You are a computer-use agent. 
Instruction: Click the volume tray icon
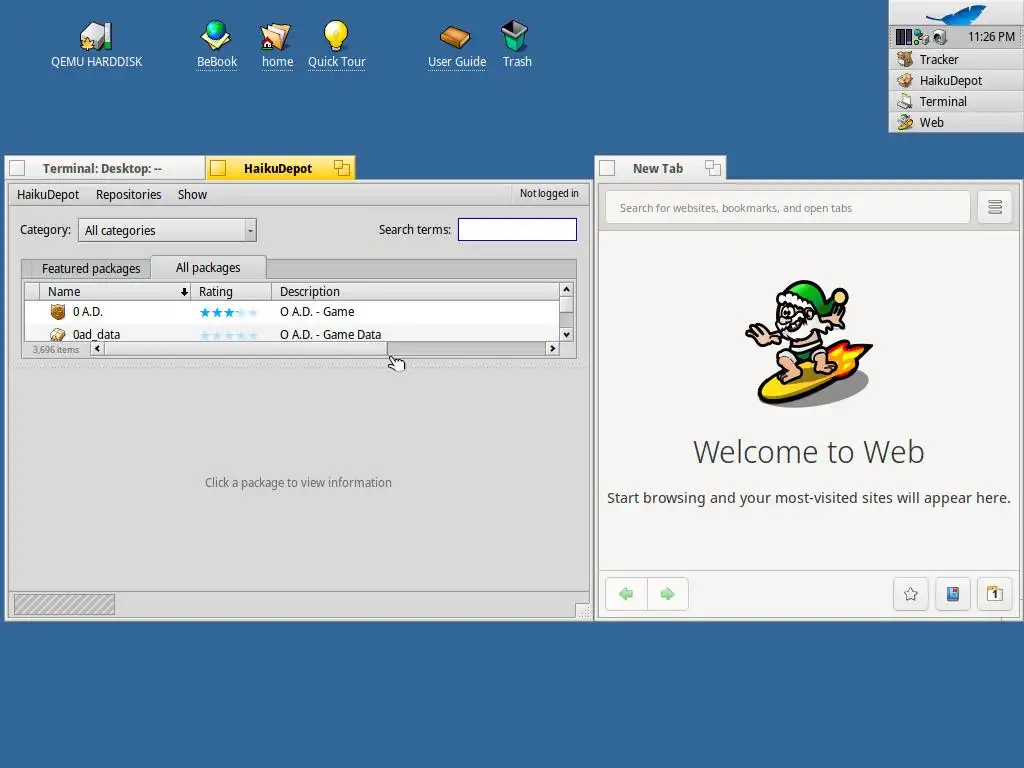940,37
